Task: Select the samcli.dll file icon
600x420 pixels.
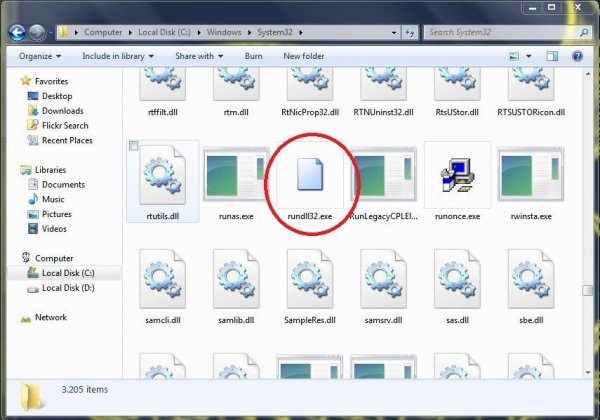Action: coord(163,279)
